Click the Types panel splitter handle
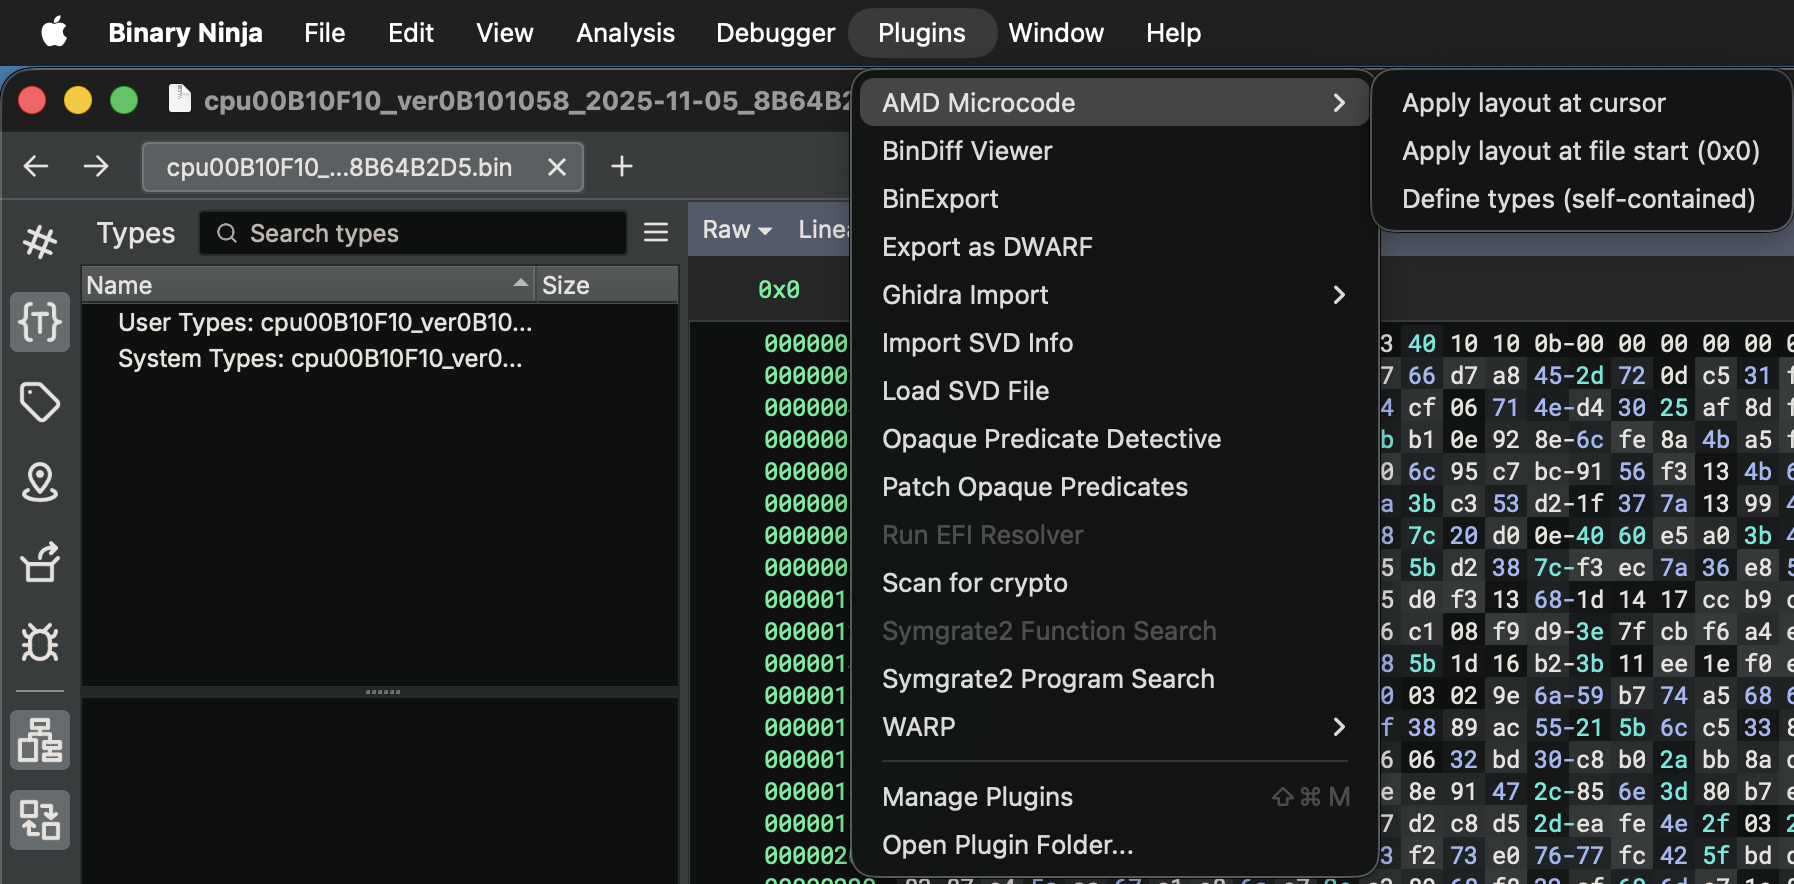This screenshot has height=884, width=1794. [x=382, y=692]
